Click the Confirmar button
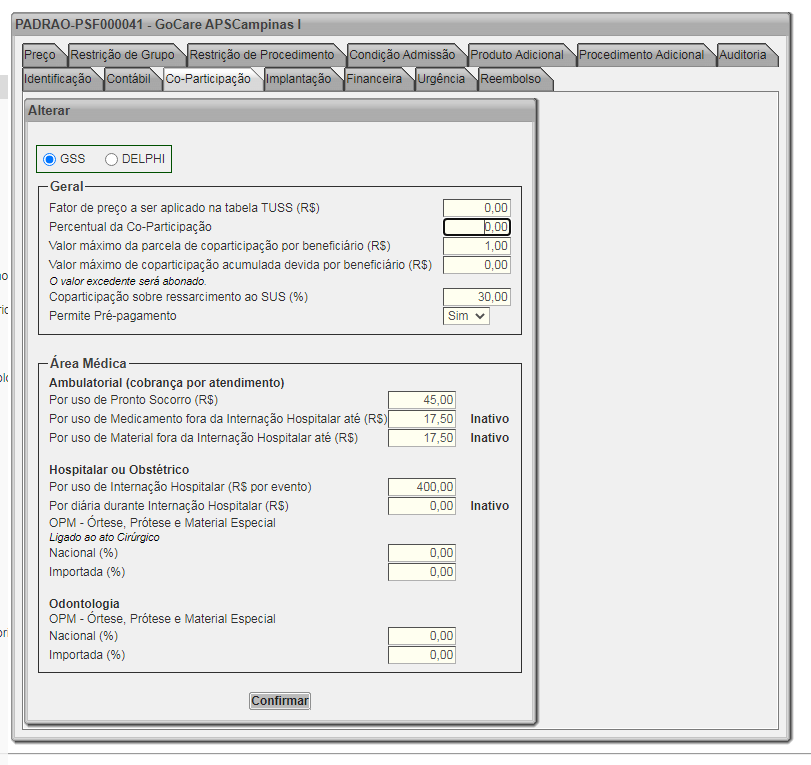Viewport: 811px width, 765px height. point(280,701)
